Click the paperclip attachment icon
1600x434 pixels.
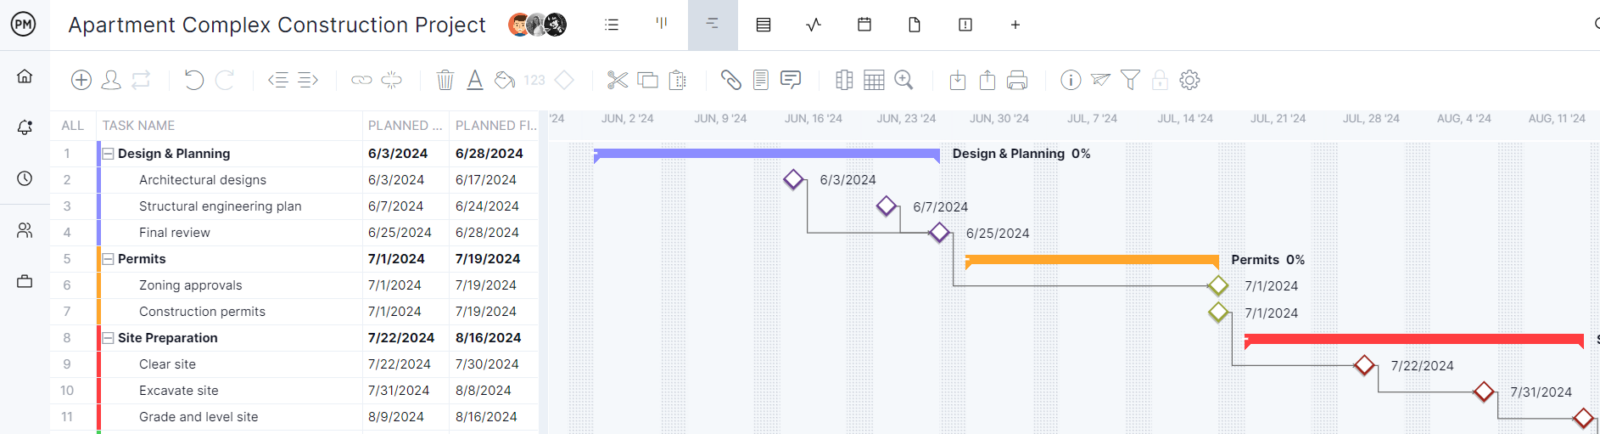click(x=731, y=80)
